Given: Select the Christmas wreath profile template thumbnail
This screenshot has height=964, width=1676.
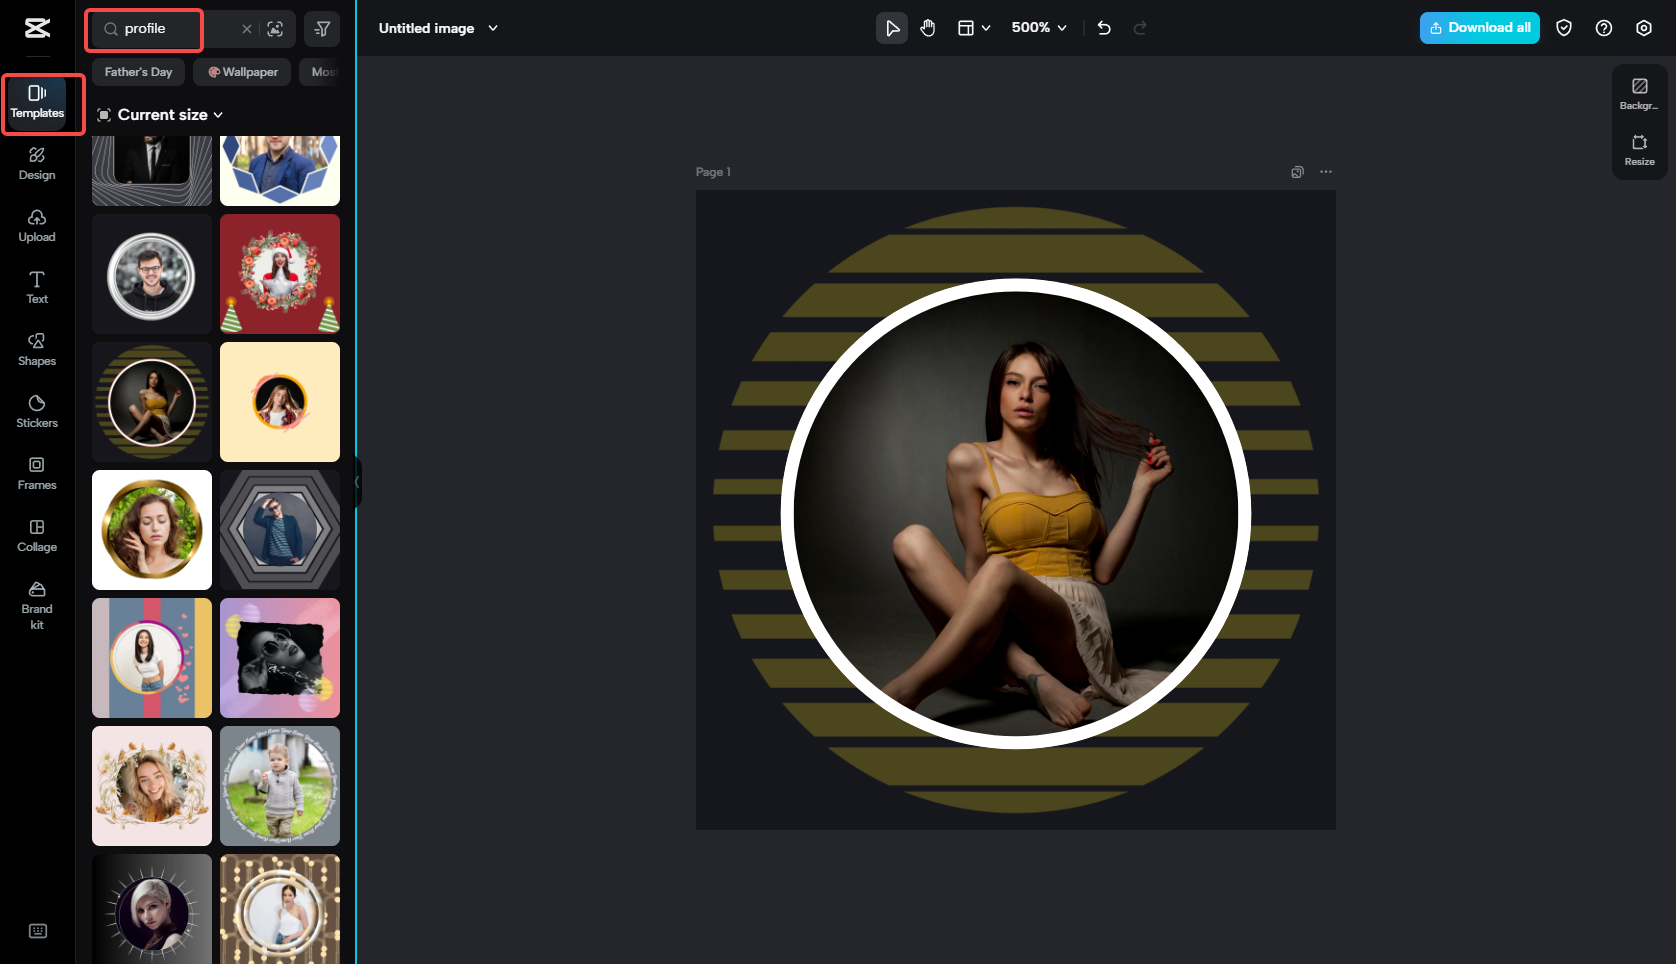Looking at the screenshot, I should (x=279, y=273).
